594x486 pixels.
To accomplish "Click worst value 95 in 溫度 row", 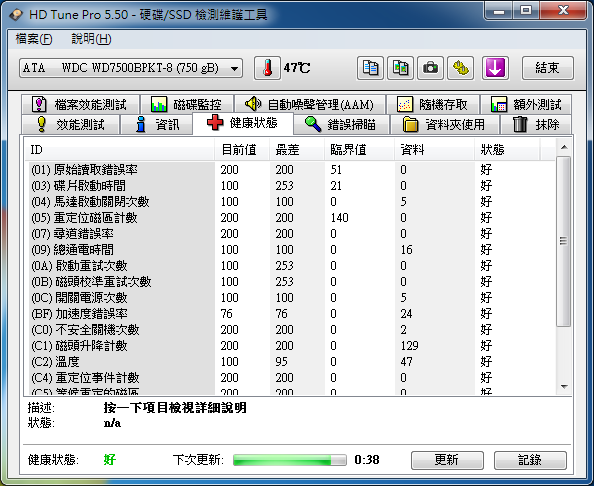I will (x=281, y=362).
